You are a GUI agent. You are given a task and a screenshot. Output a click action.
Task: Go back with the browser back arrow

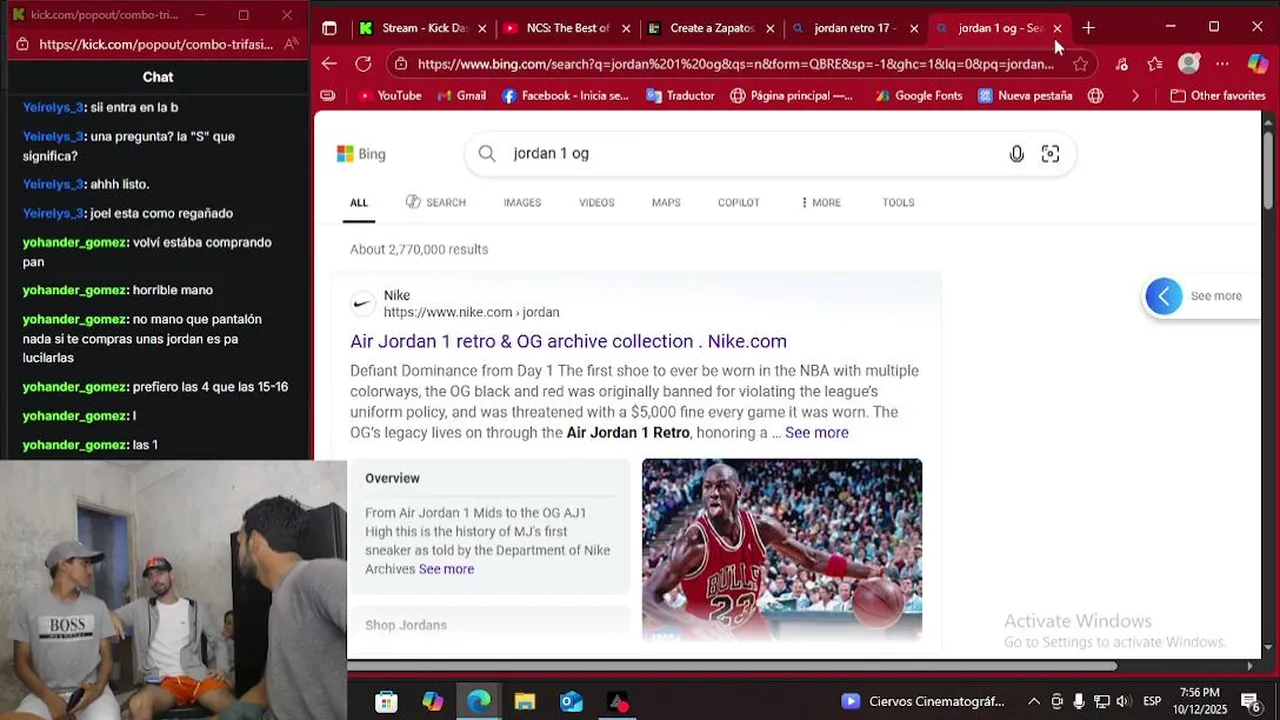(x=329, y=64)
